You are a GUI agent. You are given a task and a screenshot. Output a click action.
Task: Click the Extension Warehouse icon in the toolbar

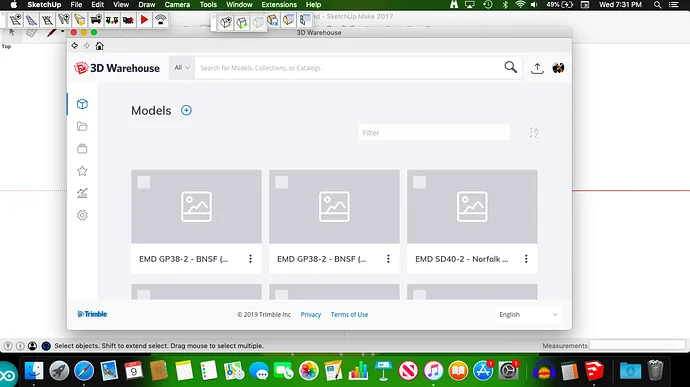305,20
